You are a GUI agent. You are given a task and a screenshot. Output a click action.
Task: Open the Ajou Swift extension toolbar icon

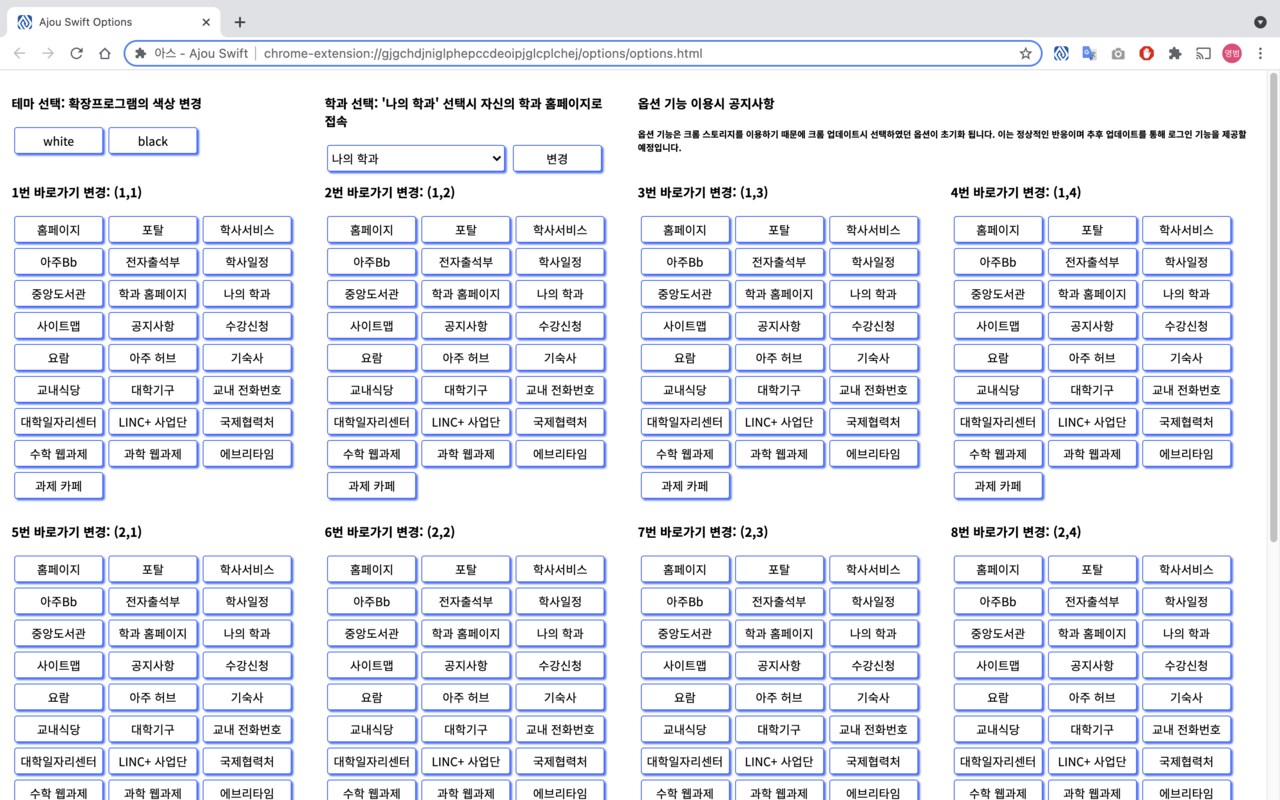tap(1061, 53)
